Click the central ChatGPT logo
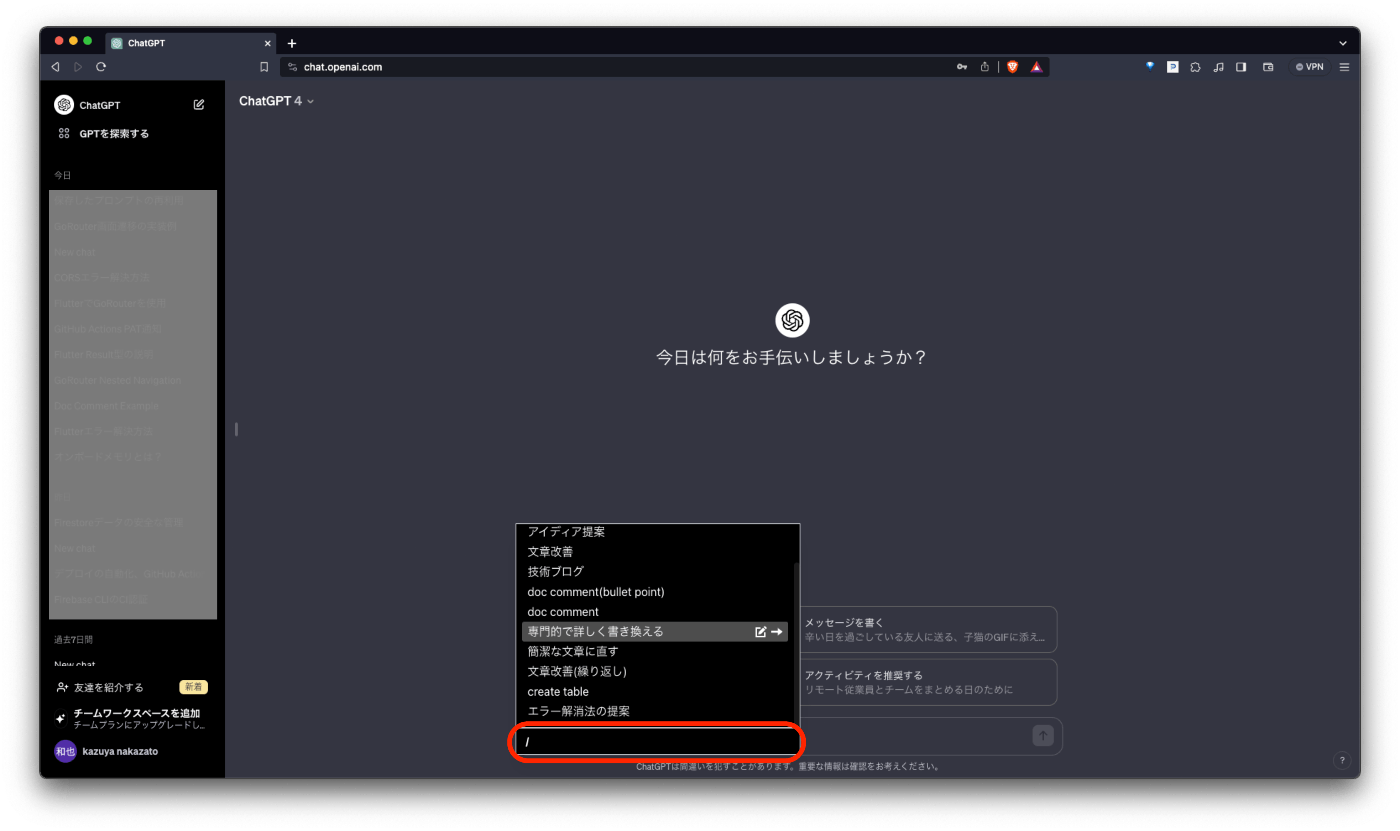Image resolution: width=1400 pixels, height=831 pixels. (792, 320)
